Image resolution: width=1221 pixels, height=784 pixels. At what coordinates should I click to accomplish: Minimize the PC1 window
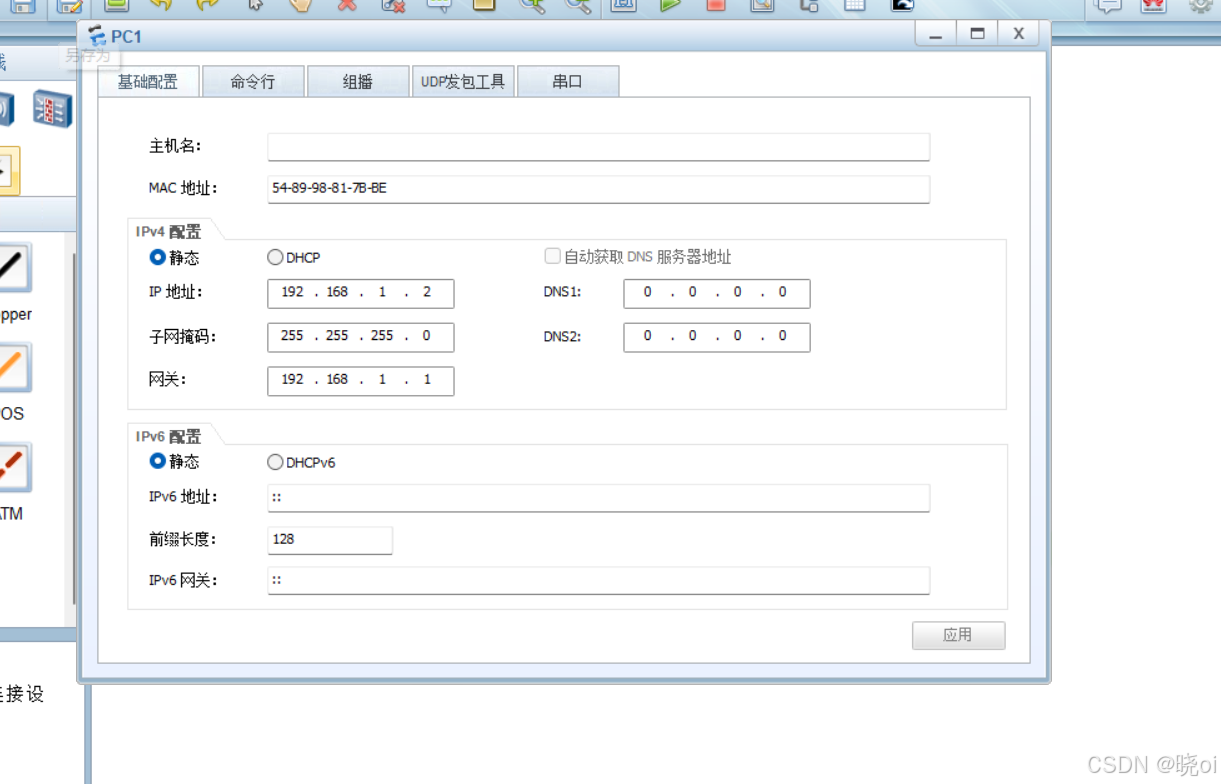pos(936,34)
